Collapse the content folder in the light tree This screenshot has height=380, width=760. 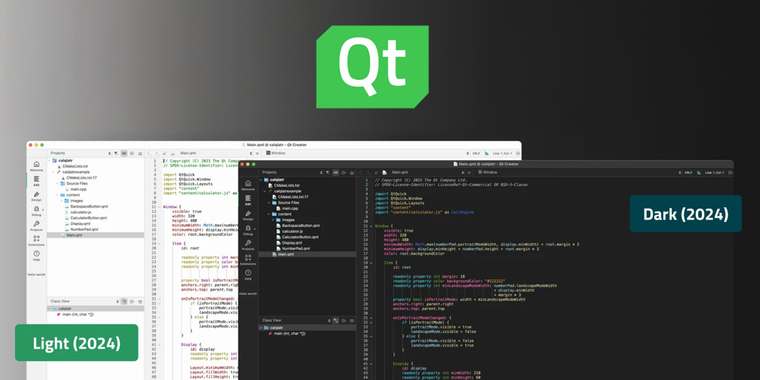pyautogui.click(x=57, y=195)
